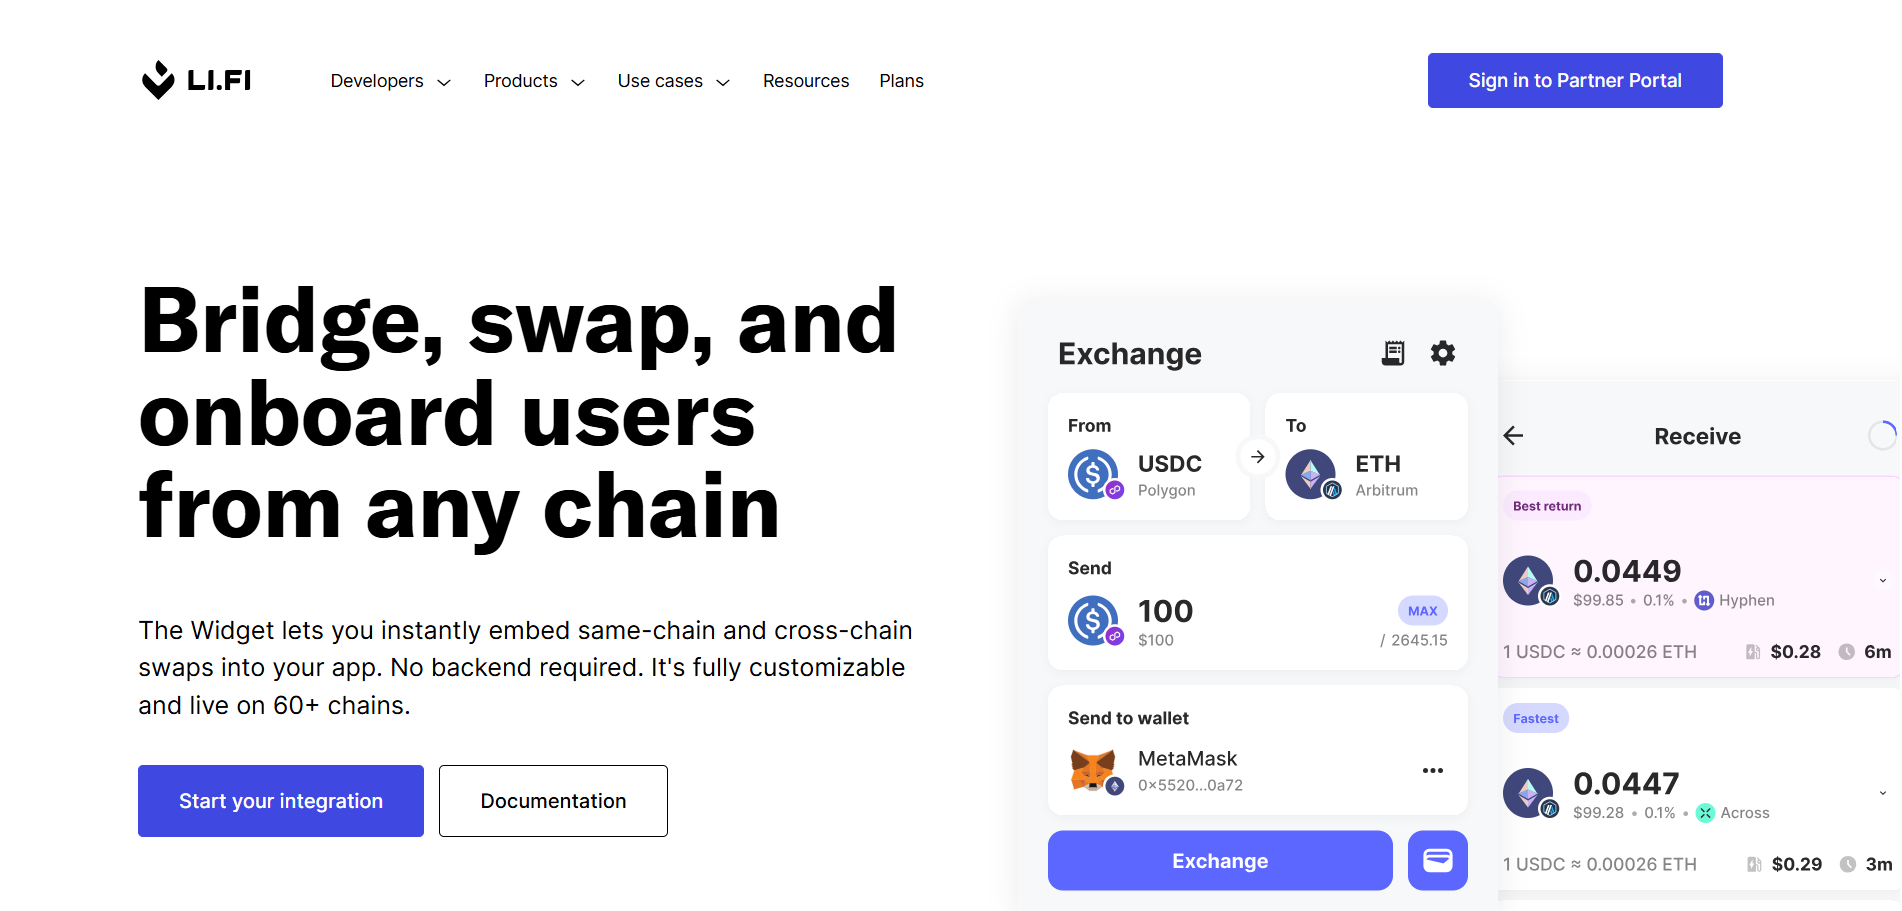Open the wallet icon beside Exchange button
This screenshot has height=911, width=1902.
click(x=1437, y=860)
